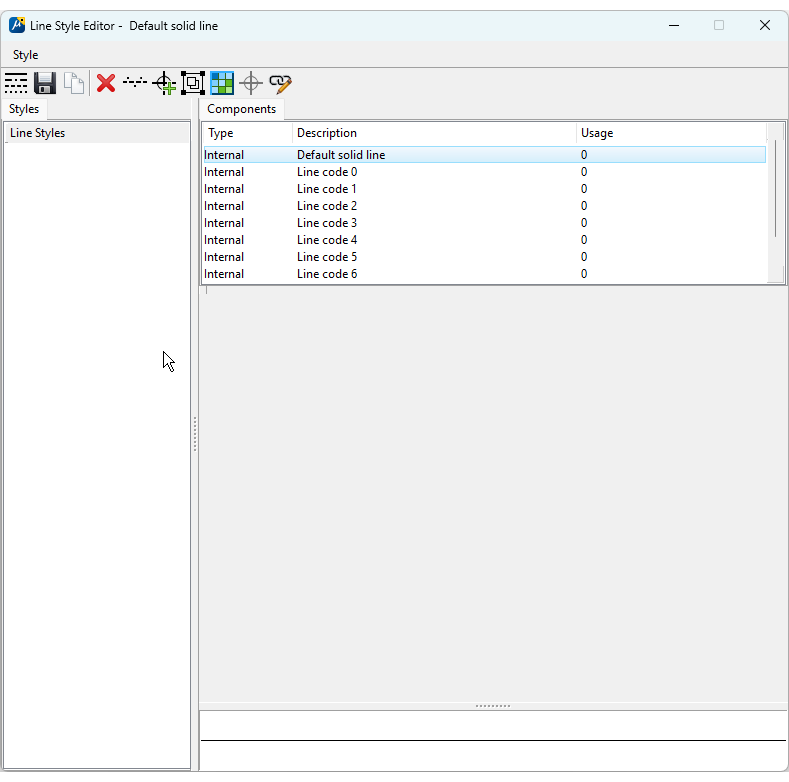Select the 'Line code 5' row
Viewport: 789px width, 782px height.
485,257
